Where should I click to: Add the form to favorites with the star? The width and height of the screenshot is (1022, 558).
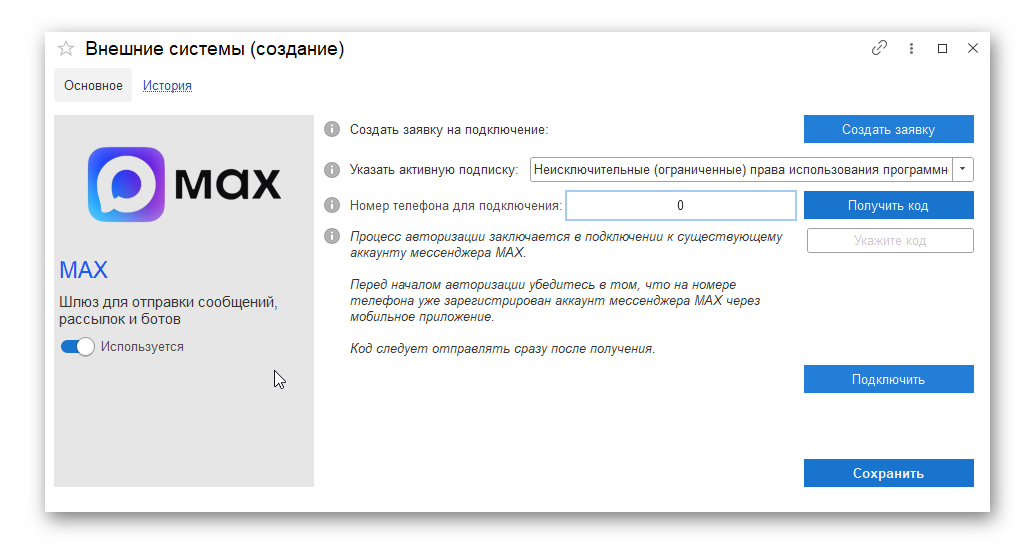(66, 48)
